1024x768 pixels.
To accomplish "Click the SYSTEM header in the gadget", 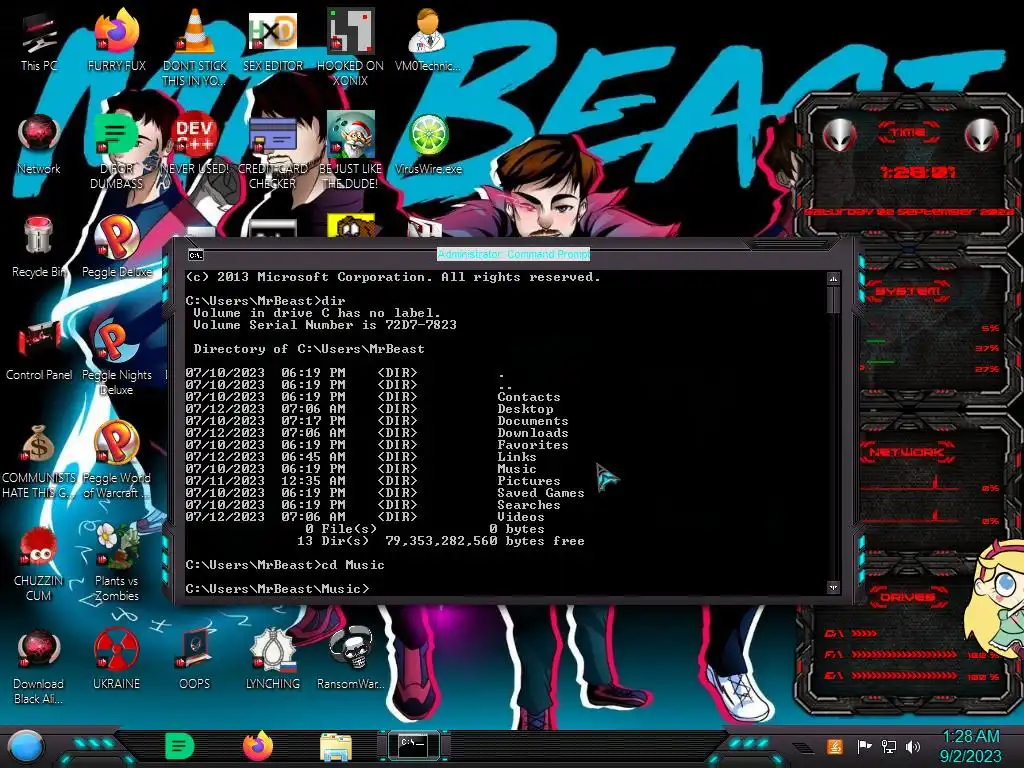I will 908,291.
